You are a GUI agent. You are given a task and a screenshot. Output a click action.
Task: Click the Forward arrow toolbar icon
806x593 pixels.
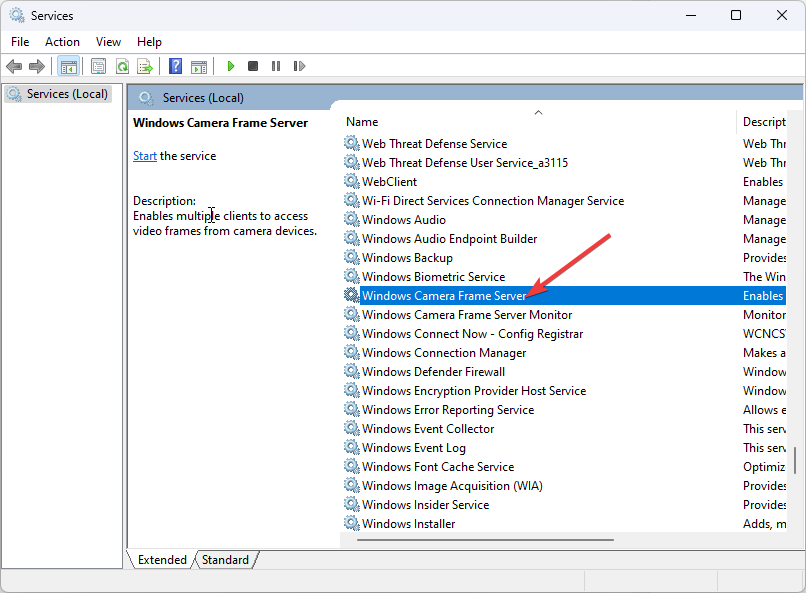click(x=37, y=66)
